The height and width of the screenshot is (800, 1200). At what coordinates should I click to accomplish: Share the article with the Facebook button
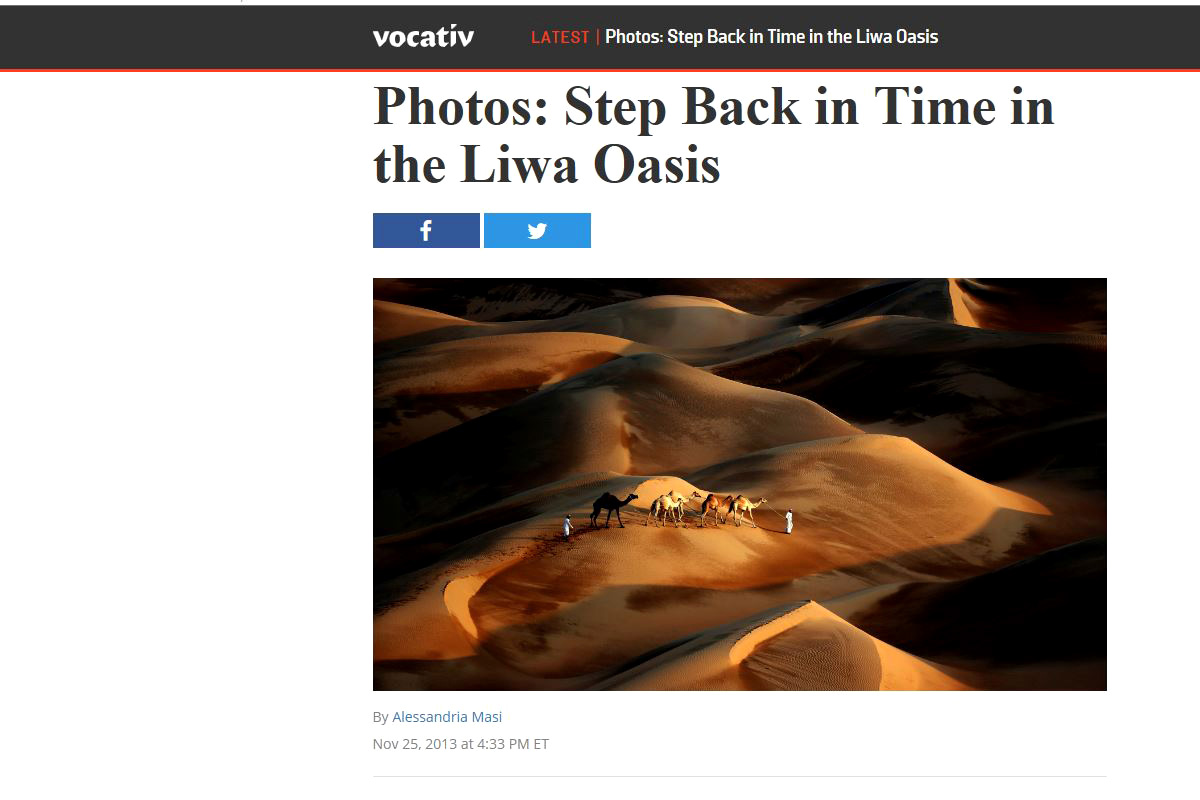tap(426, 230)
